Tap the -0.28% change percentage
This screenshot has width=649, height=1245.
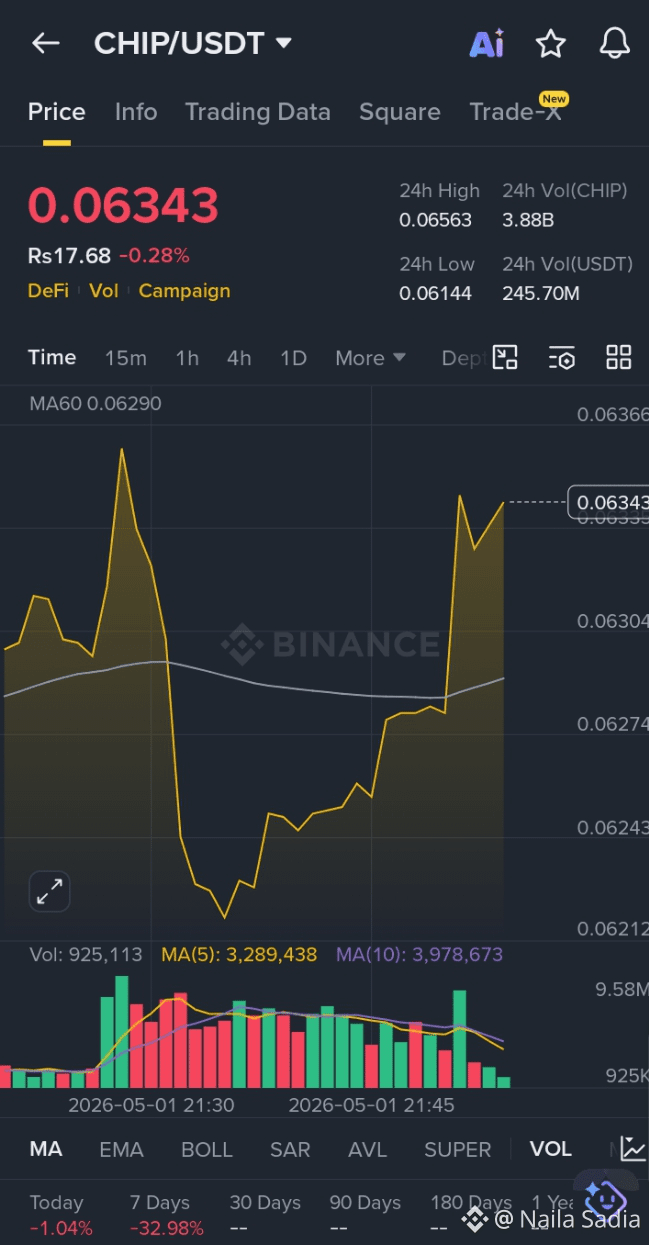coord(154,256)
